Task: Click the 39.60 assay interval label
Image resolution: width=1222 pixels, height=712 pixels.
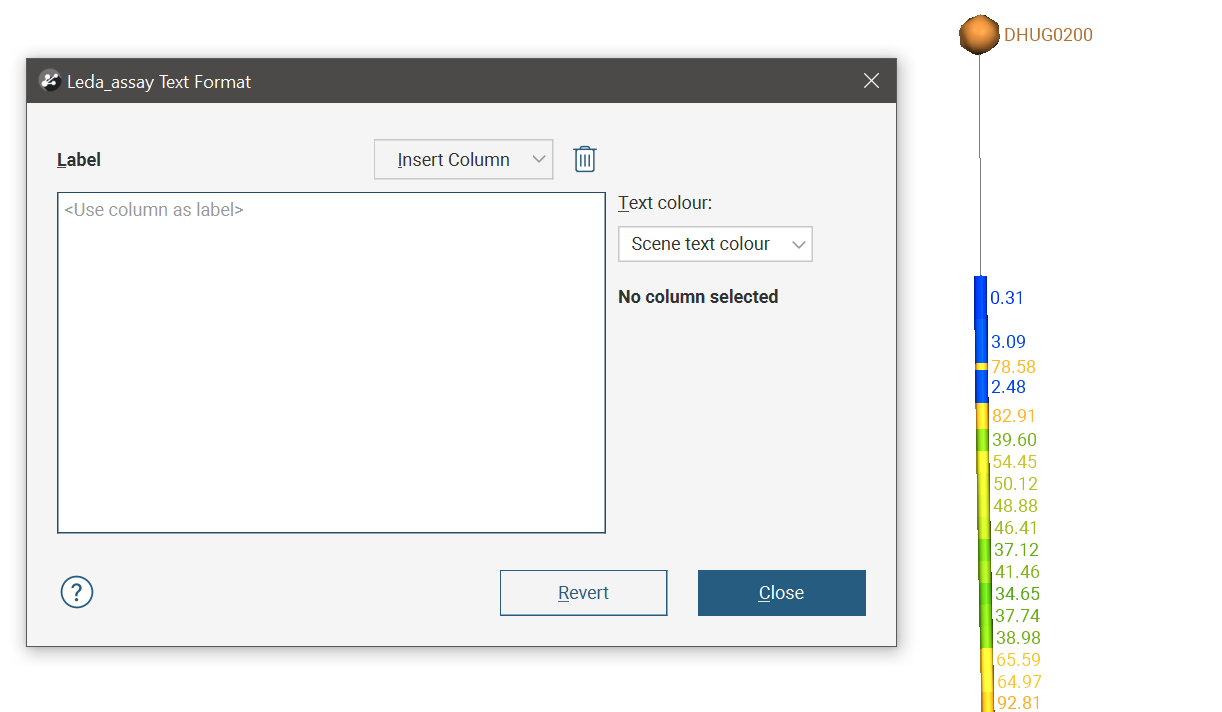Action: click(1014, 440)
